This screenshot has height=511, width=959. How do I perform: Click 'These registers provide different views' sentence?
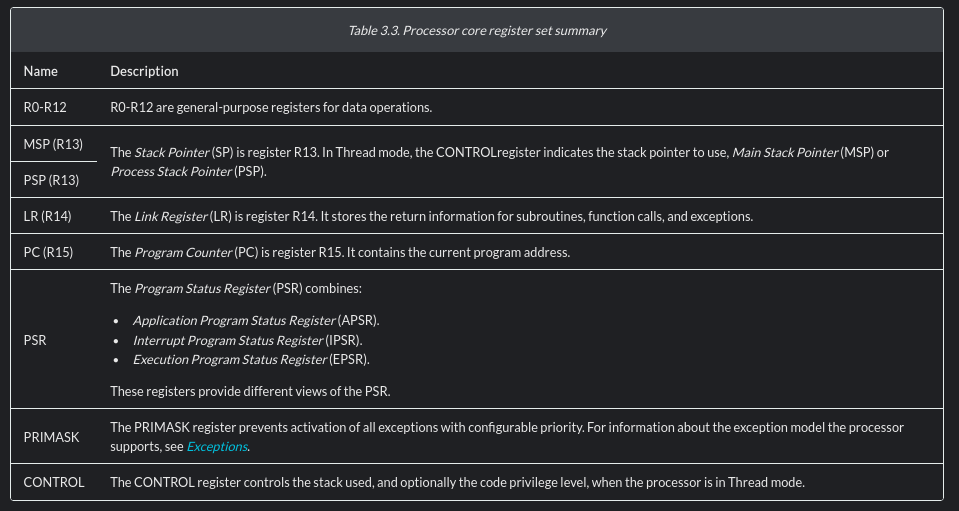250,391
